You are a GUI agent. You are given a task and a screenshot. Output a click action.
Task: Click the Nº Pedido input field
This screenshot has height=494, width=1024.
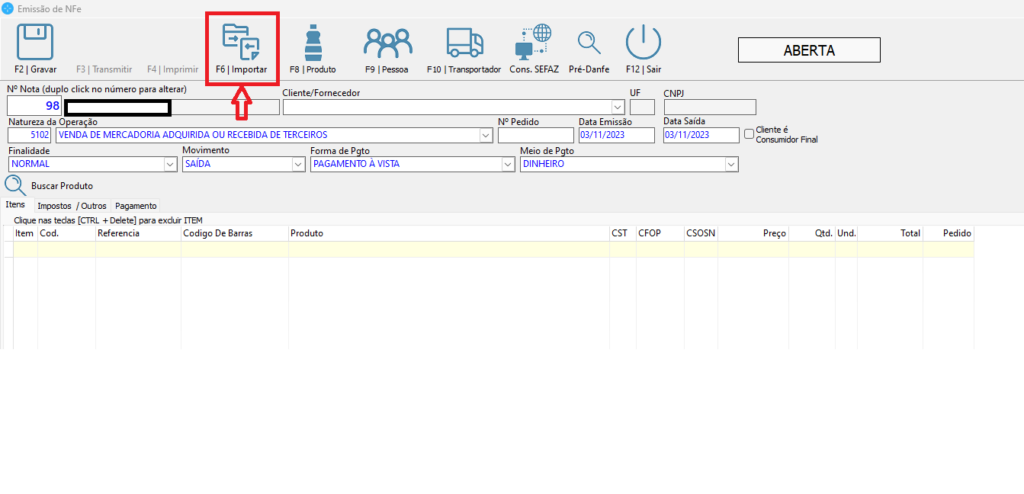(535, 135)
